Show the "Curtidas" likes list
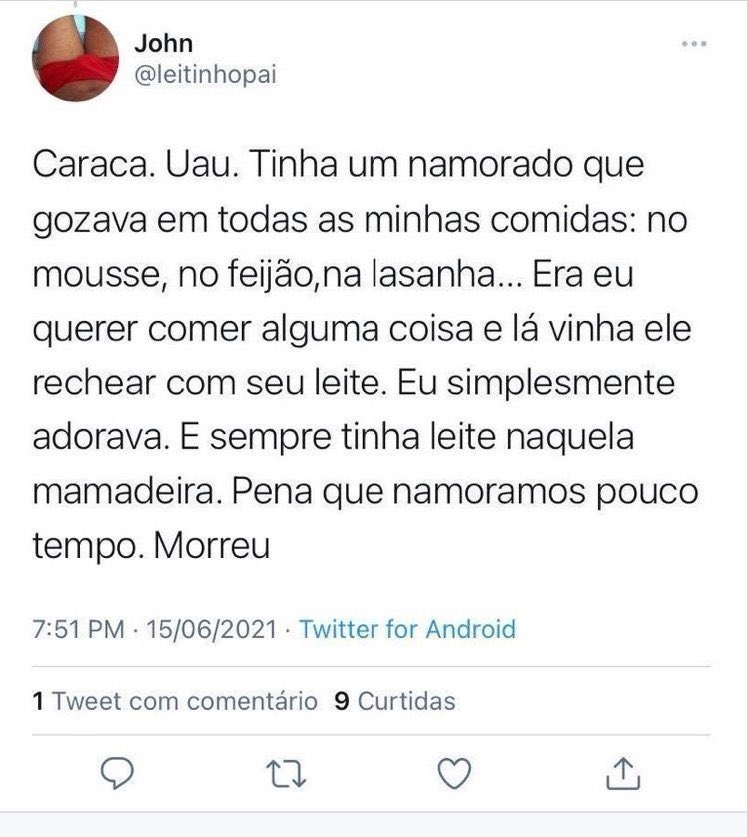The height and width of the screenshot is (837, 747). 406,701
